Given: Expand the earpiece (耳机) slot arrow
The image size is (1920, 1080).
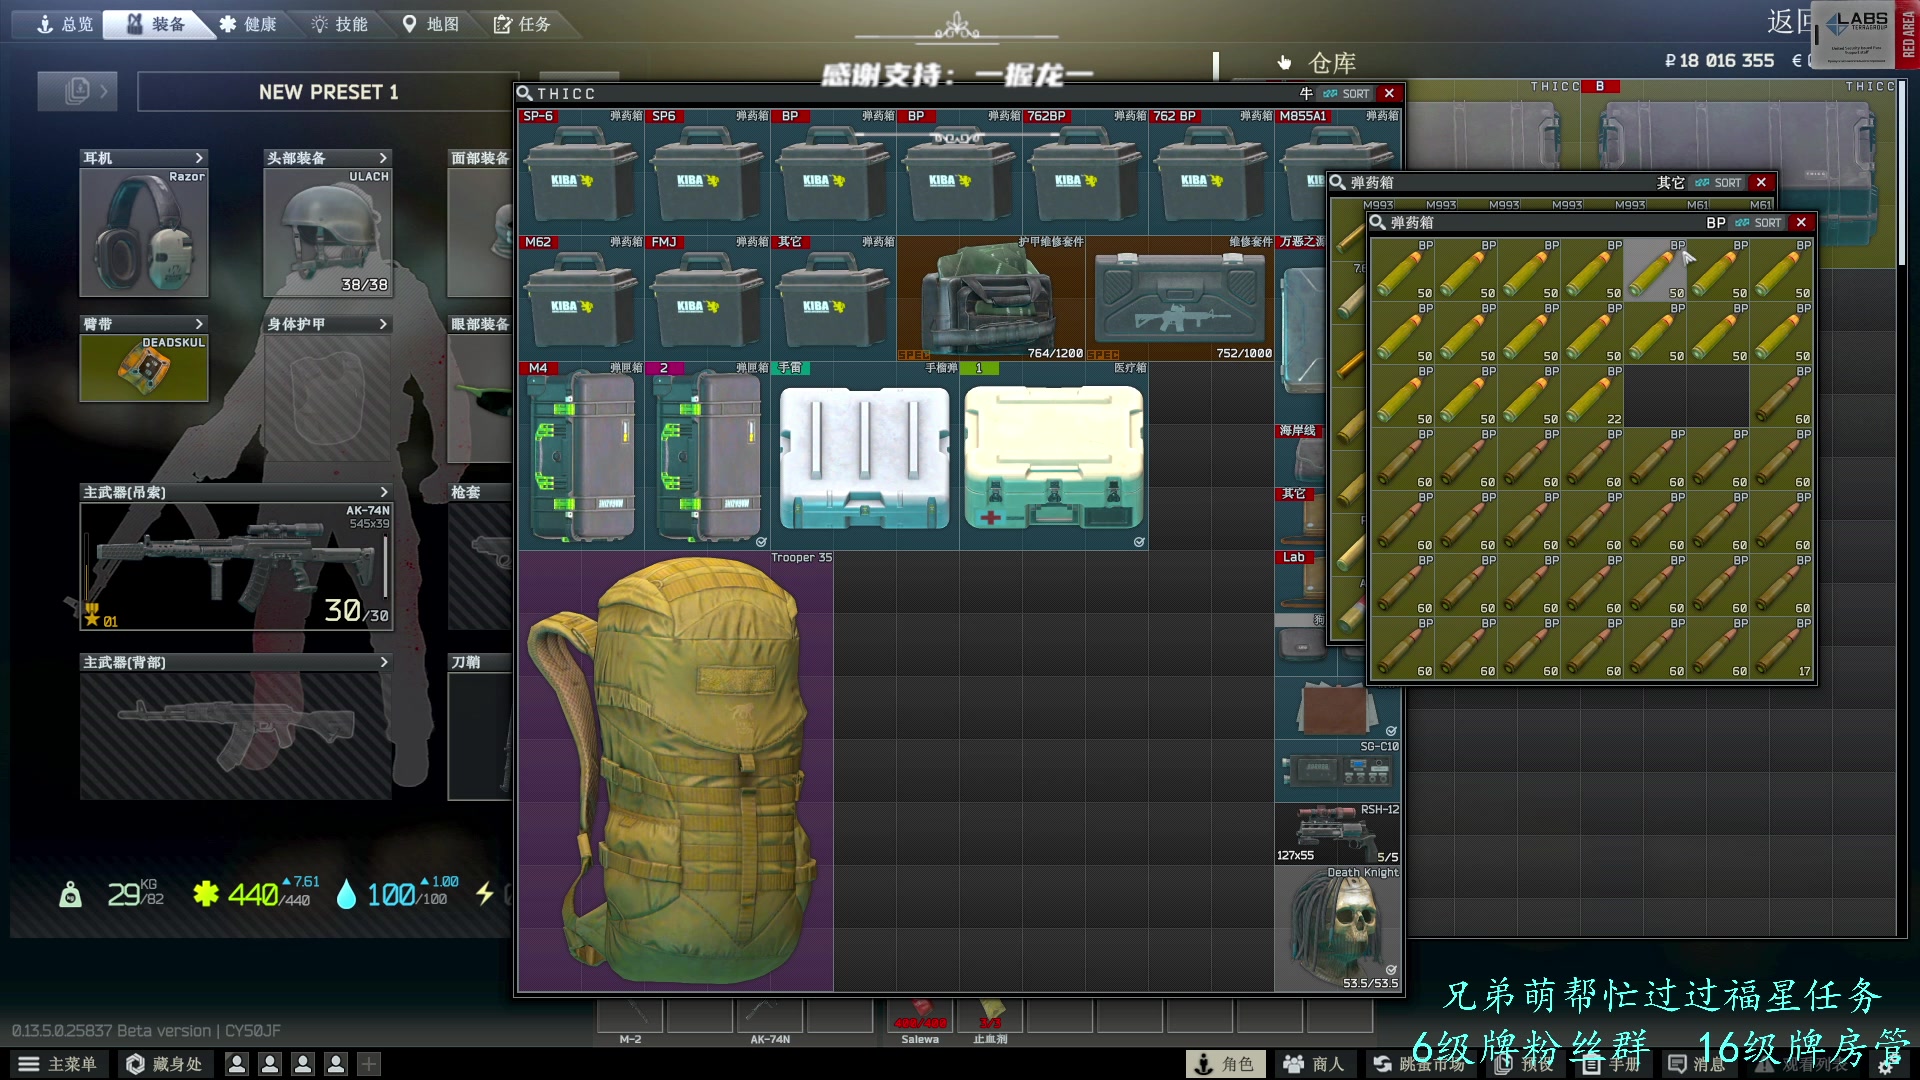Looking at the screenshot, I should tap(199, 158).
